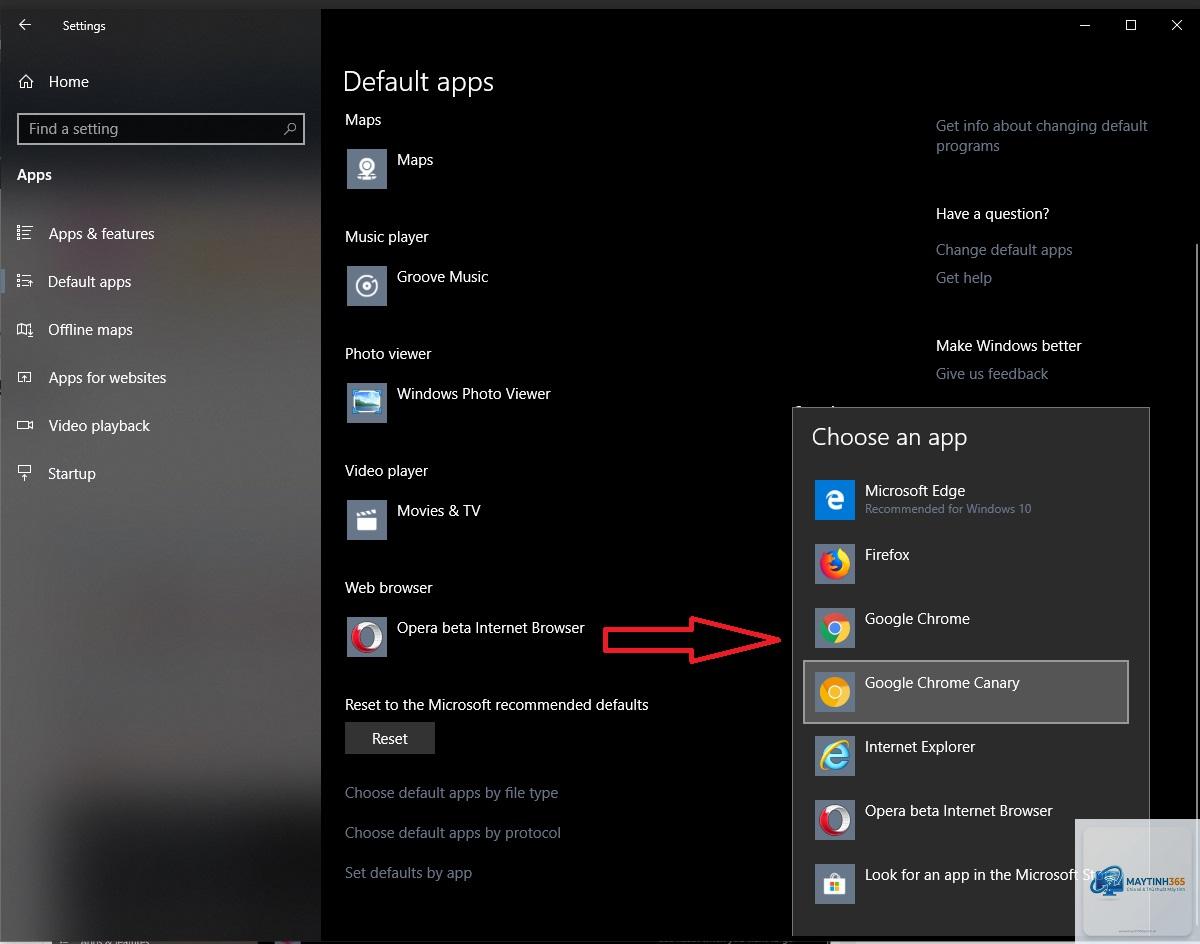
Task: Click Groove Music default player label
Action: coord(442,276)
